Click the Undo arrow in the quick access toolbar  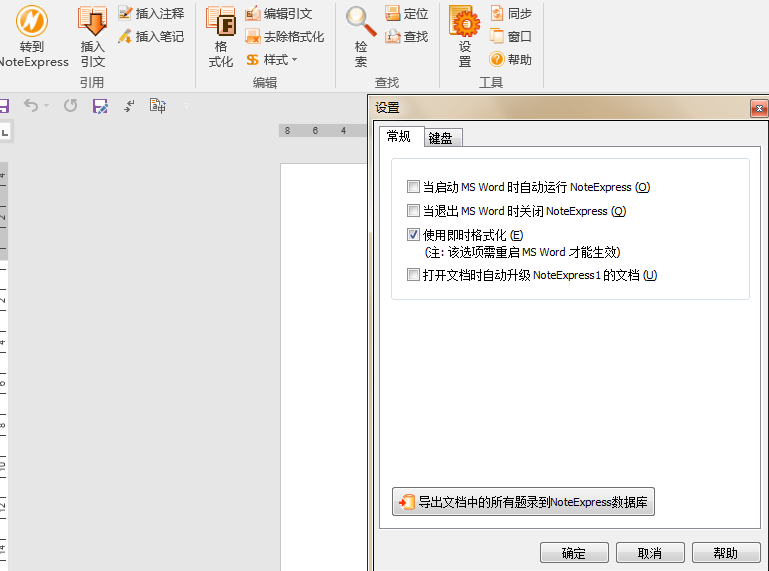pos(31,105)
